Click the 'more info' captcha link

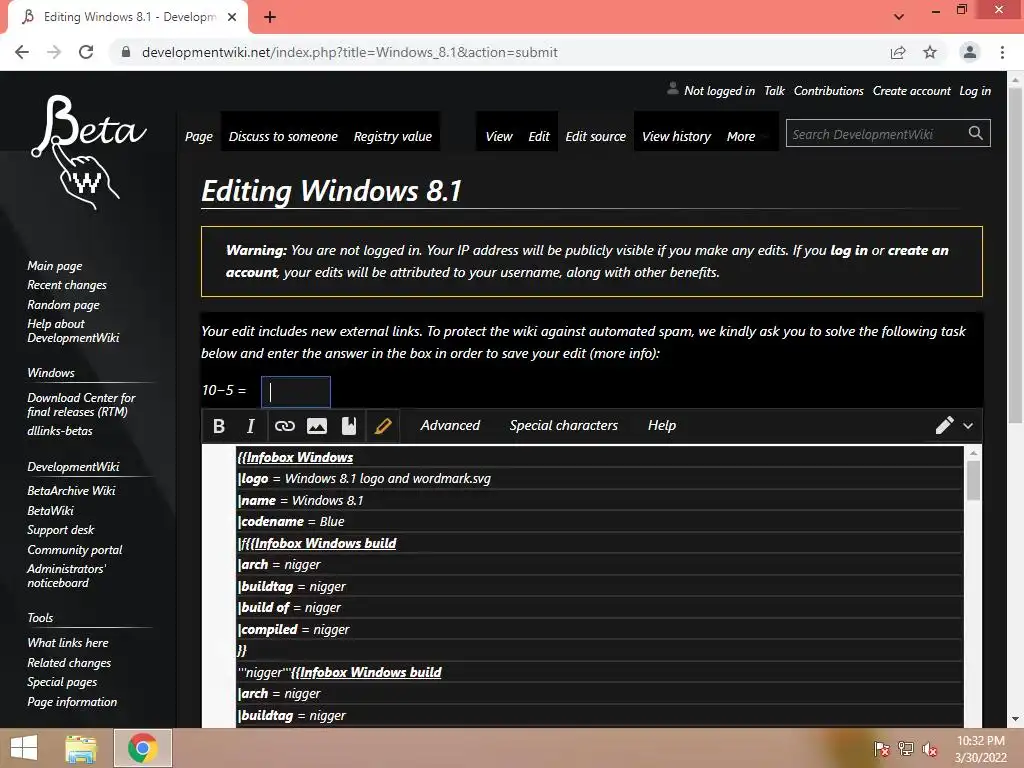(x=624, y=353)
